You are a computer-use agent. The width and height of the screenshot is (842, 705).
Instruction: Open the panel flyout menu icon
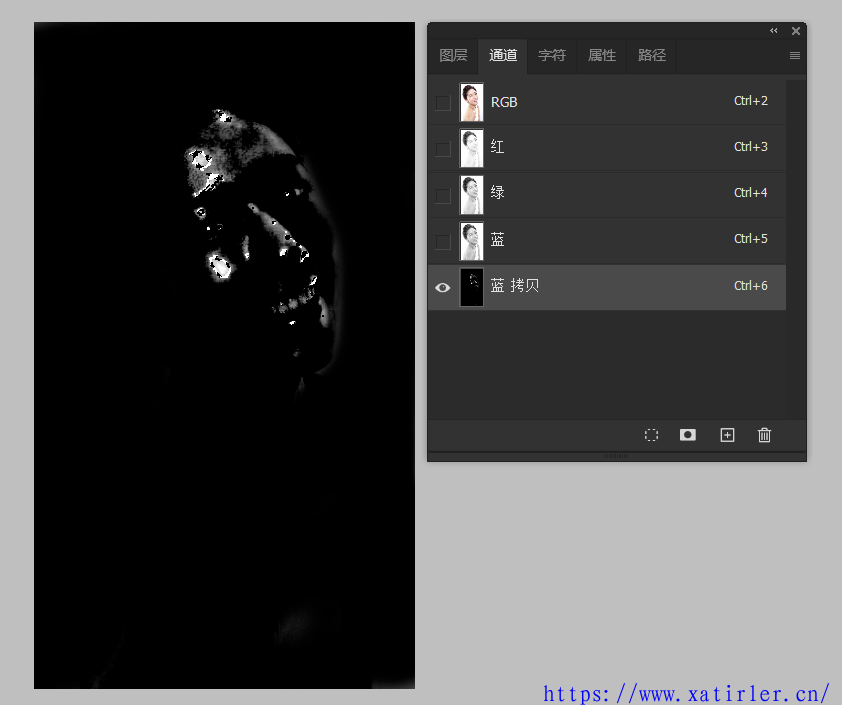pyautogui.click(x=795, y=55)
